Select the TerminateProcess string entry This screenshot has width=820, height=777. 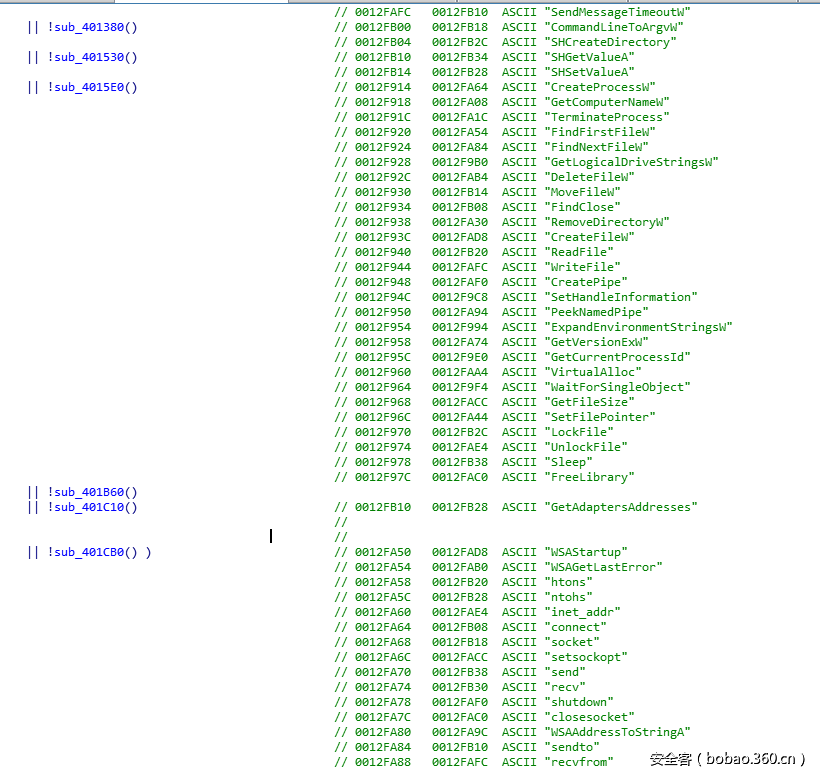pos(602,117)
